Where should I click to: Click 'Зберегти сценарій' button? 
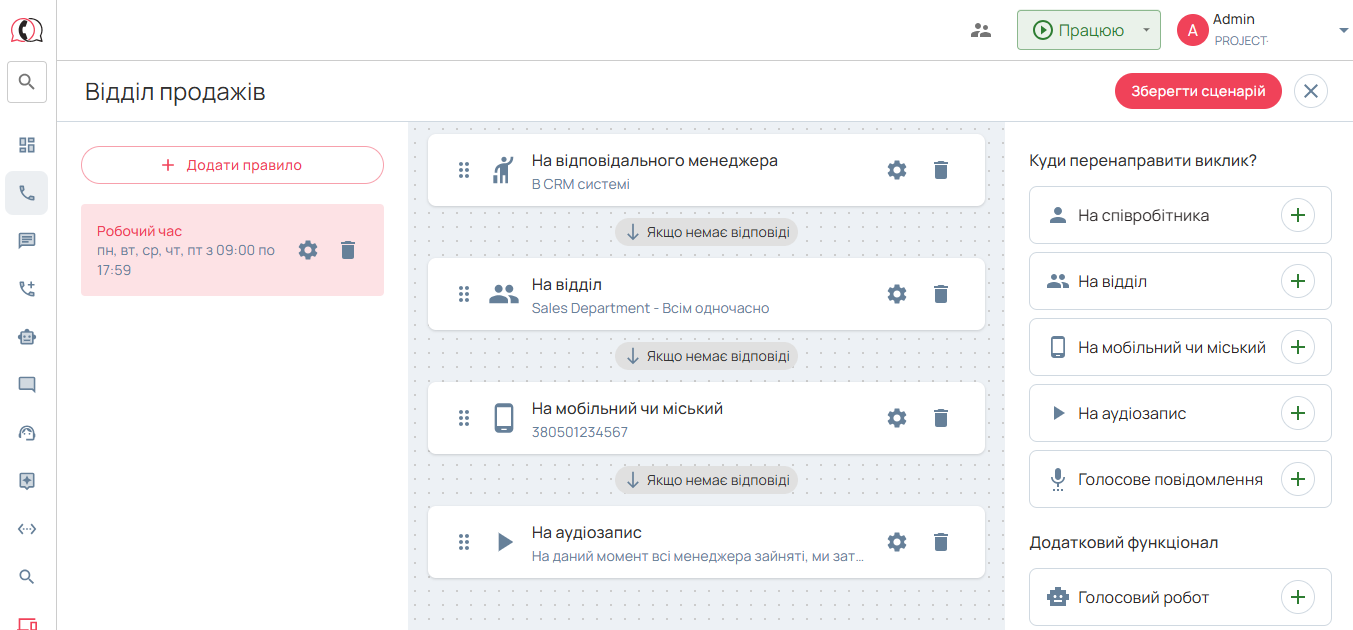click(1197, 91)
